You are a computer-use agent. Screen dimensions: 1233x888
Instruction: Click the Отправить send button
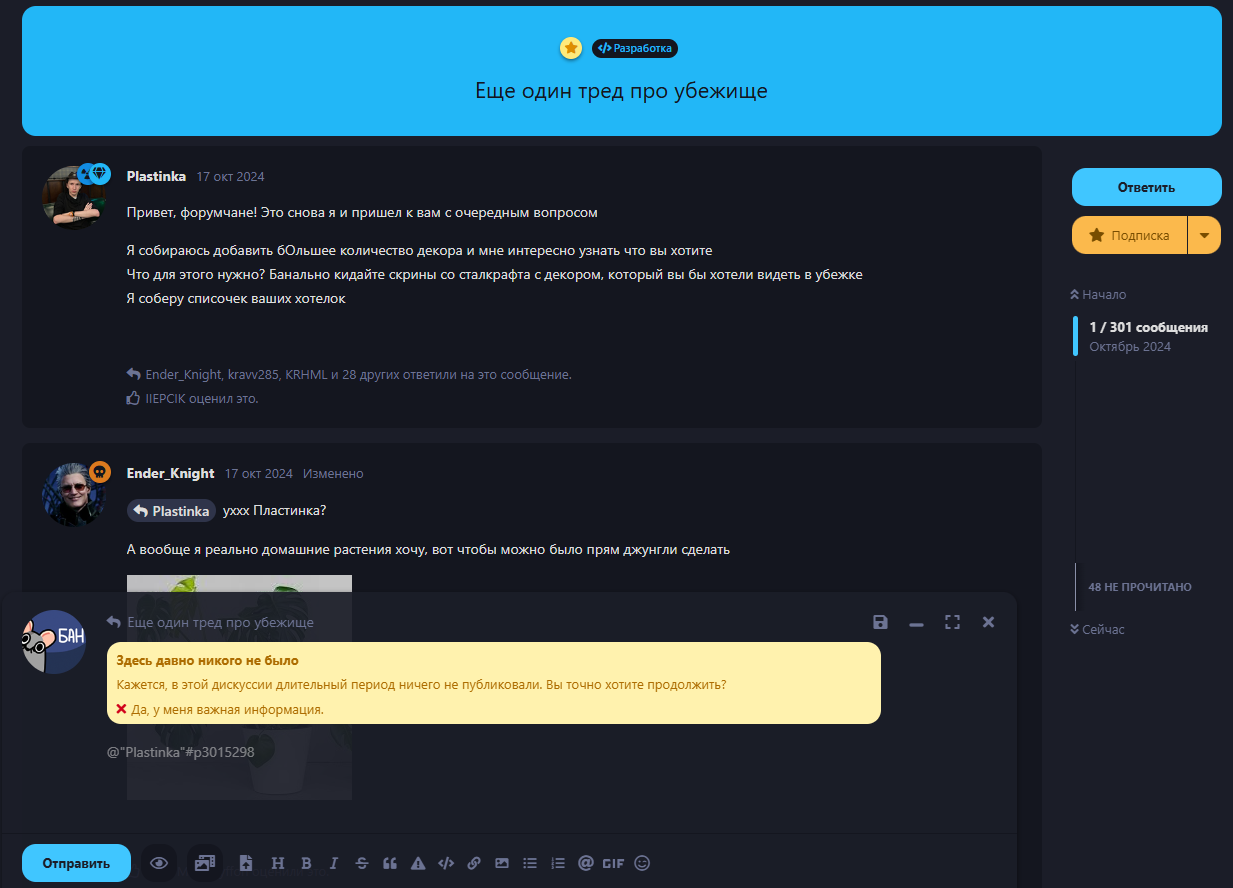76,863
